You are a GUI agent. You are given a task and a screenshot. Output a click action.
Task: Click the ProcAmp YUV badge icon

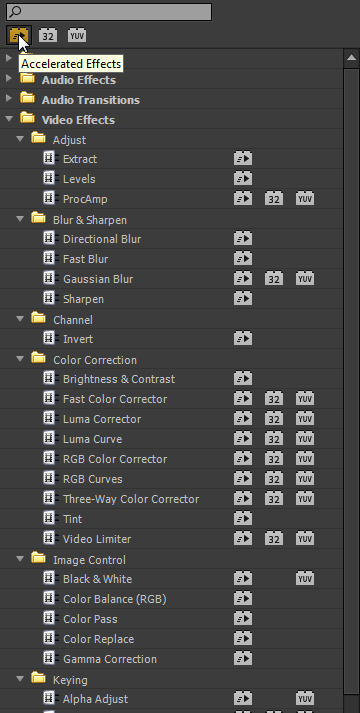click(x=305, y=198)
